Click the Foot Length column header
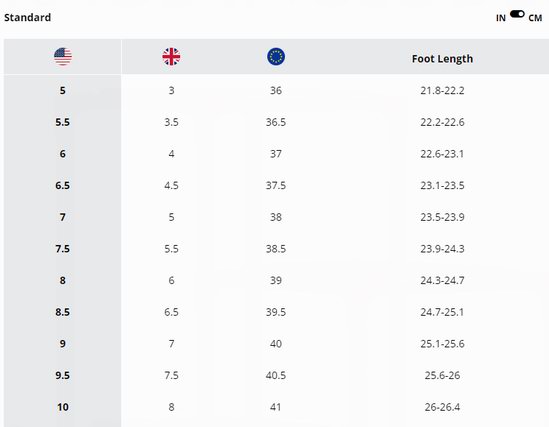The image size is (549, 427). pyautogui.click(x=442, y=59)
